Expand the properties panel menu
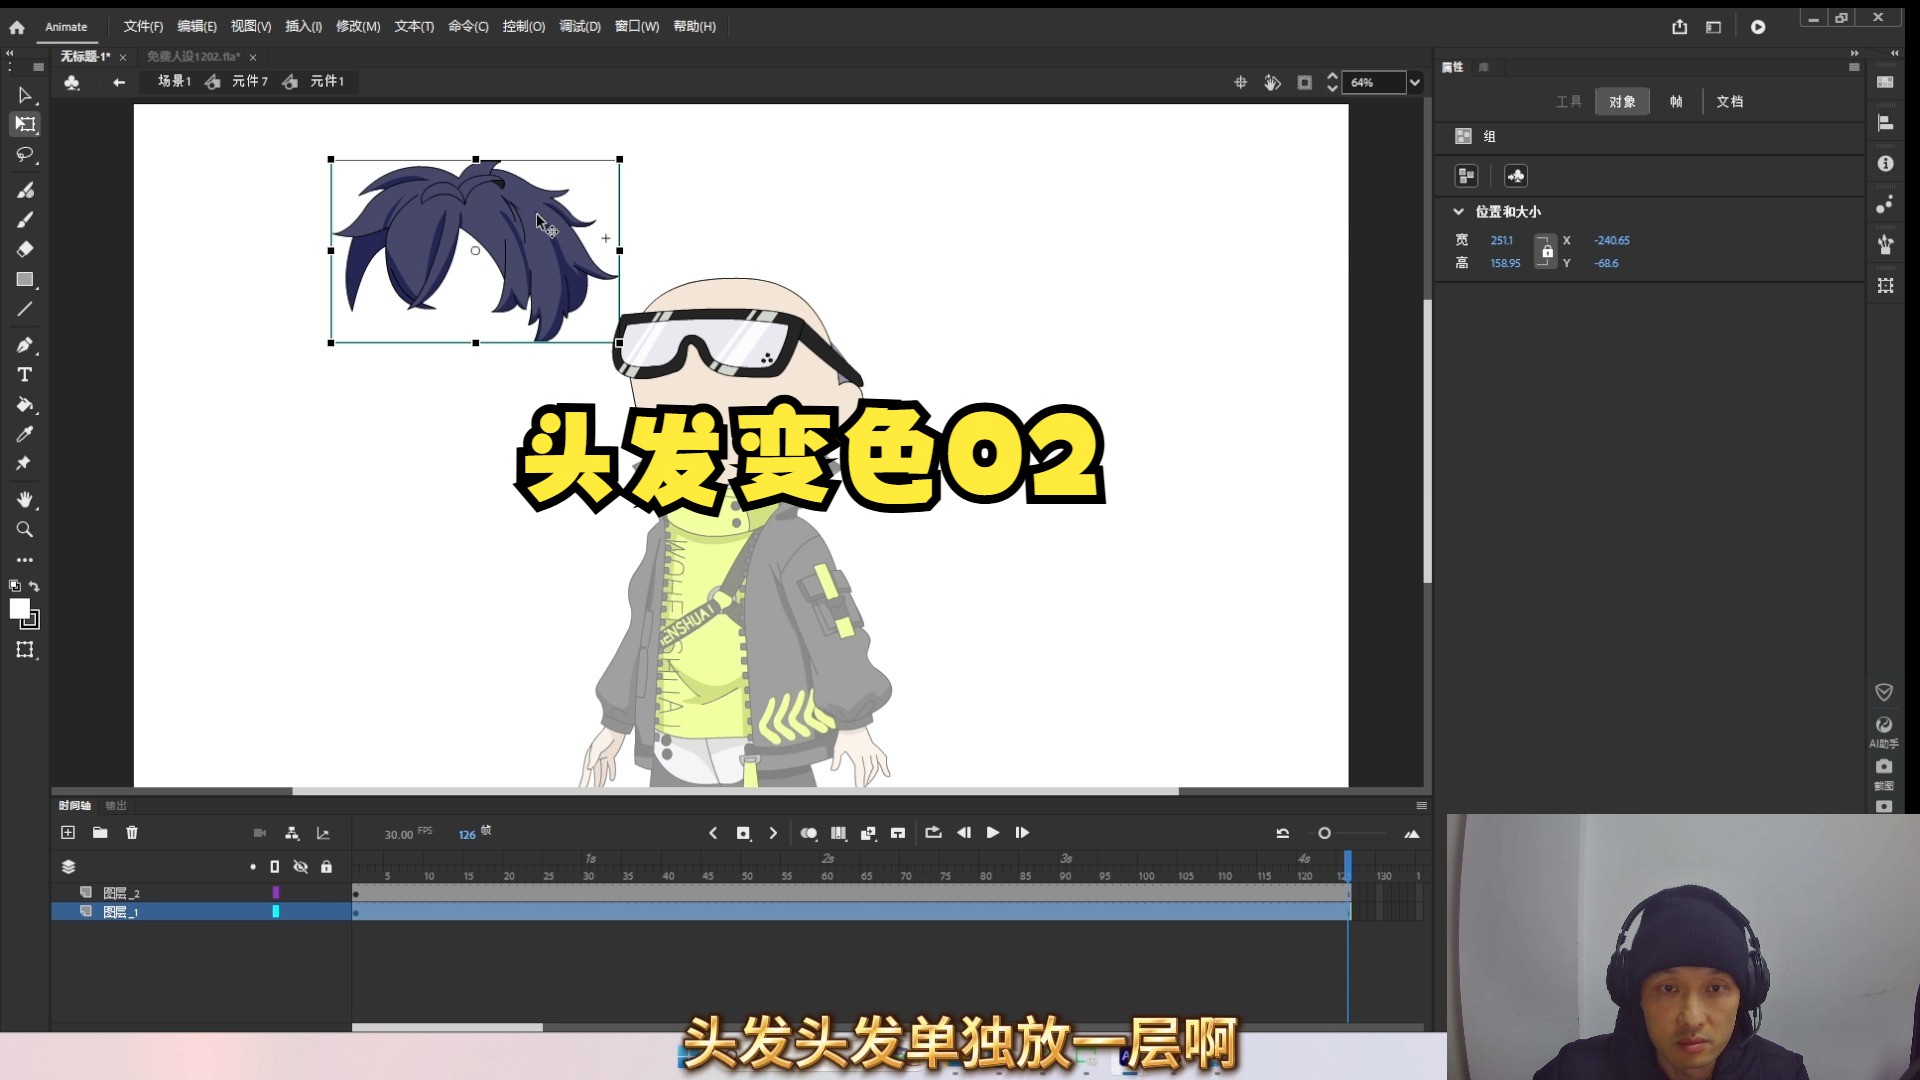Image resolution: width=1920 pixels, height=1080 pixels. (1856, 66)
